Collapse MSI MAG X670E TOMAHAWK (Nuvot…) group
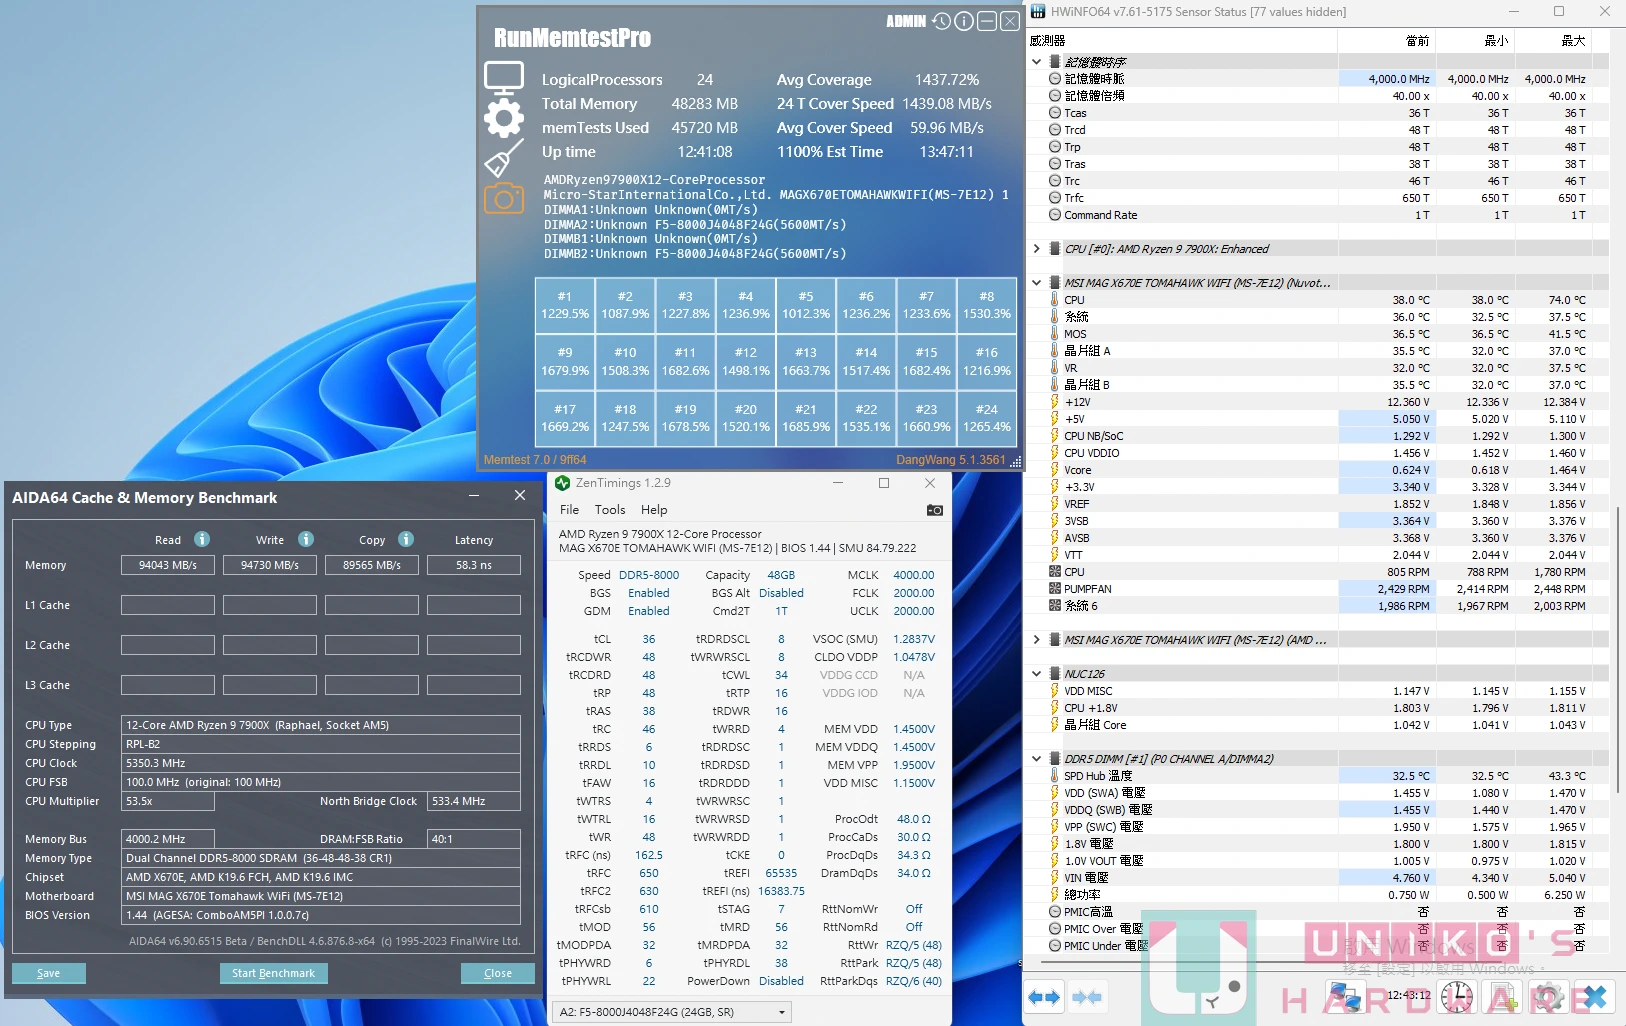 click(1037, 283)
